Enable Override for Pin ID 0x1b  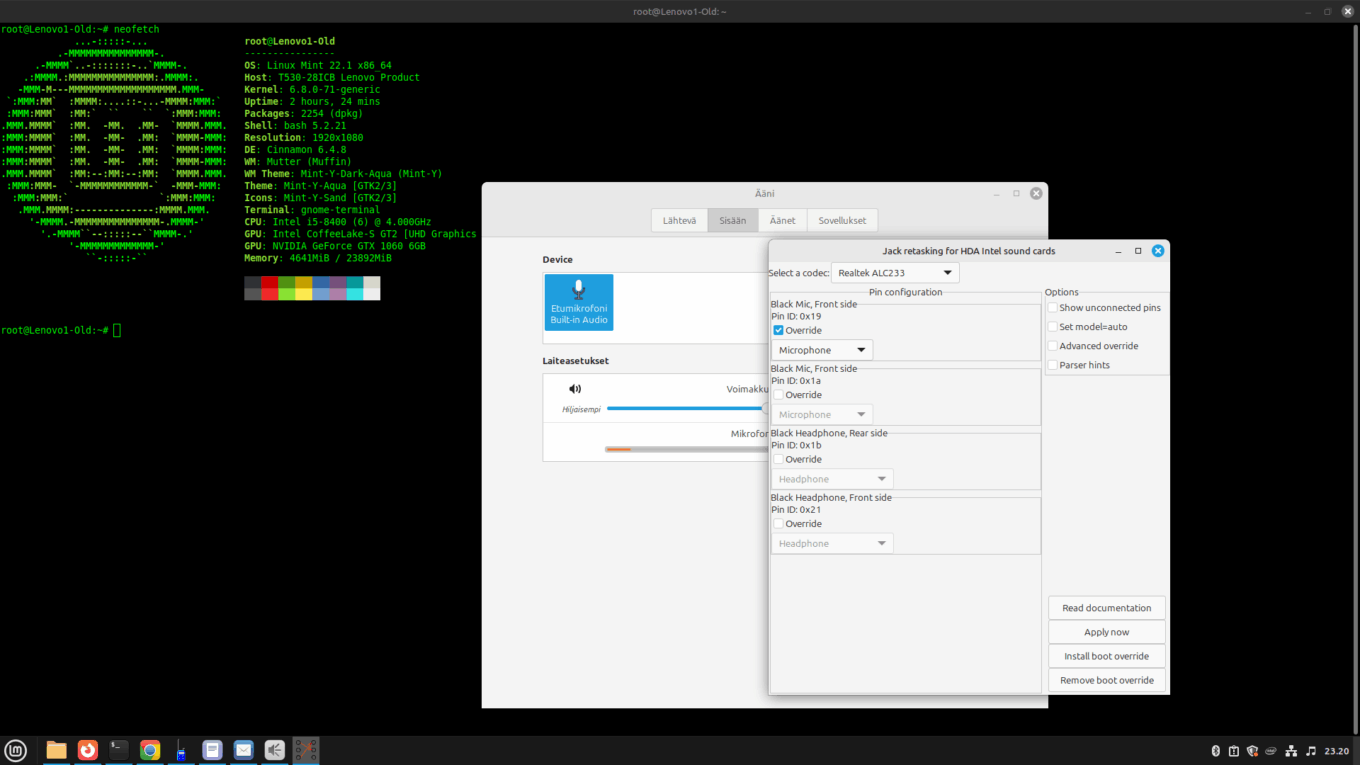pos(778,459)
